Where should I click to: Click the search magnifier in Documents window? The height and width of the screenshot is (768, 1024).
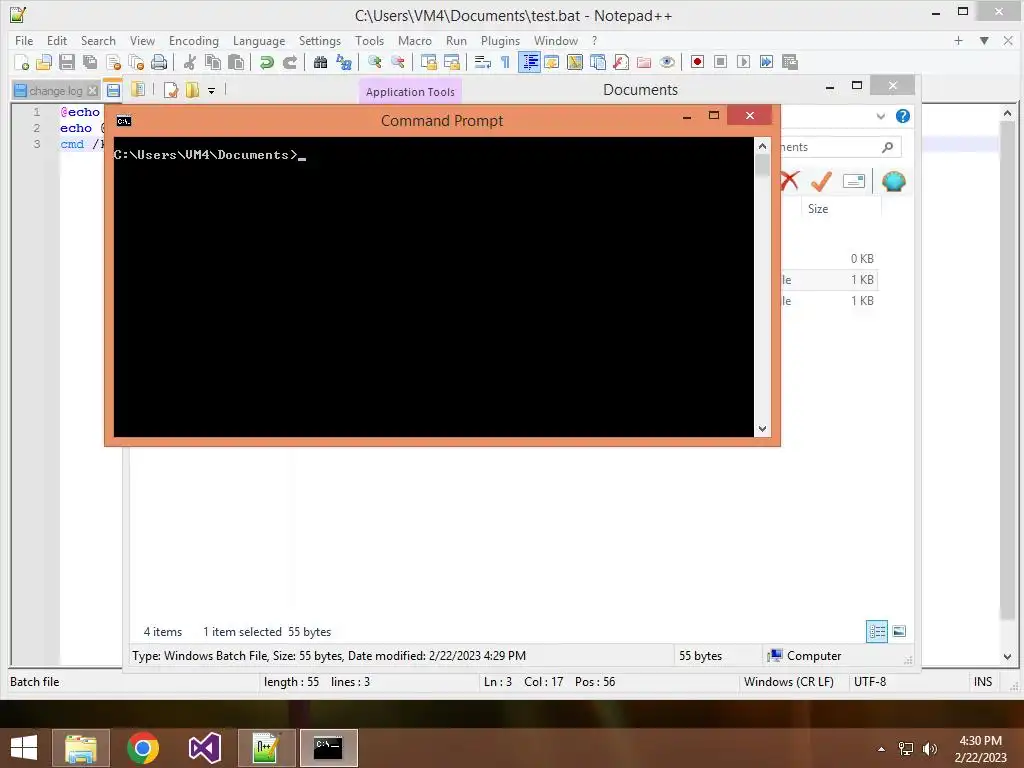pos(887,147)
